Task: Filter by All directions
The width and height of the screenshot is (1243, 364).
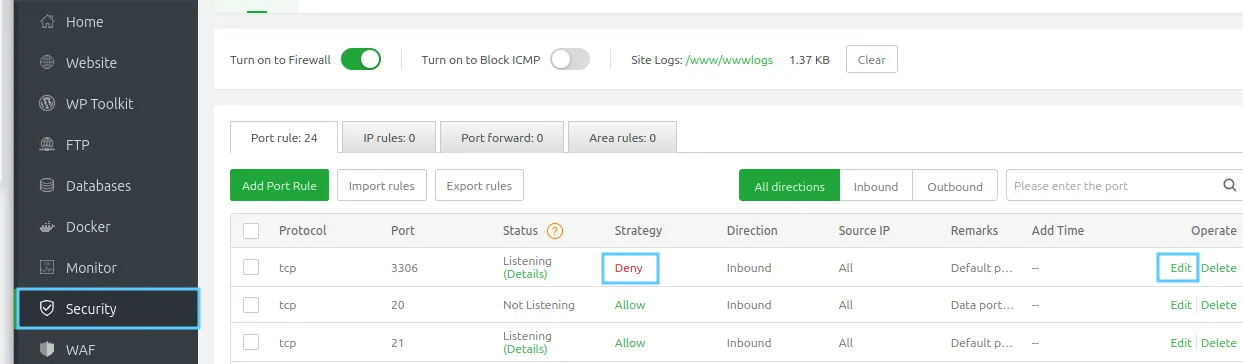Action: coord(790,186)
